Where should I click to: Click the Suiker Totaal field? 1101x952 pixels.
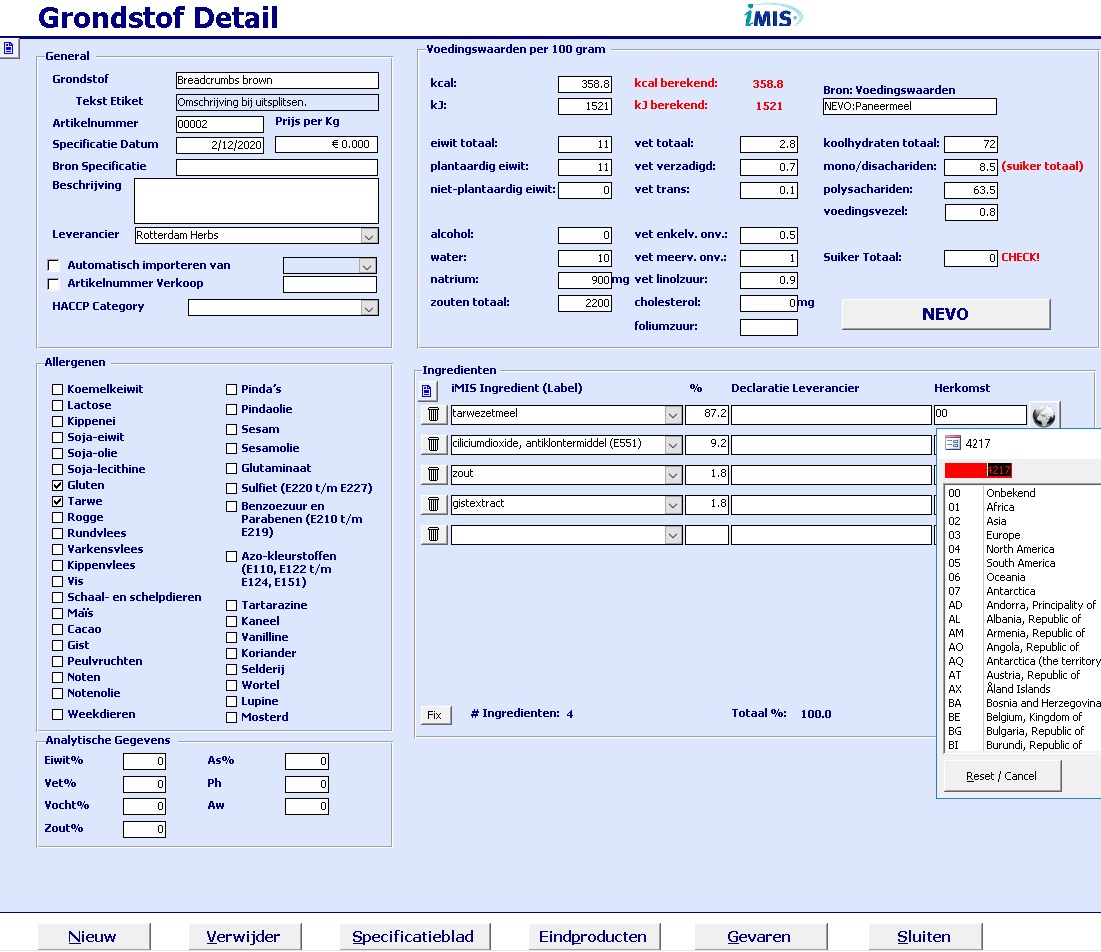[971, 258]
